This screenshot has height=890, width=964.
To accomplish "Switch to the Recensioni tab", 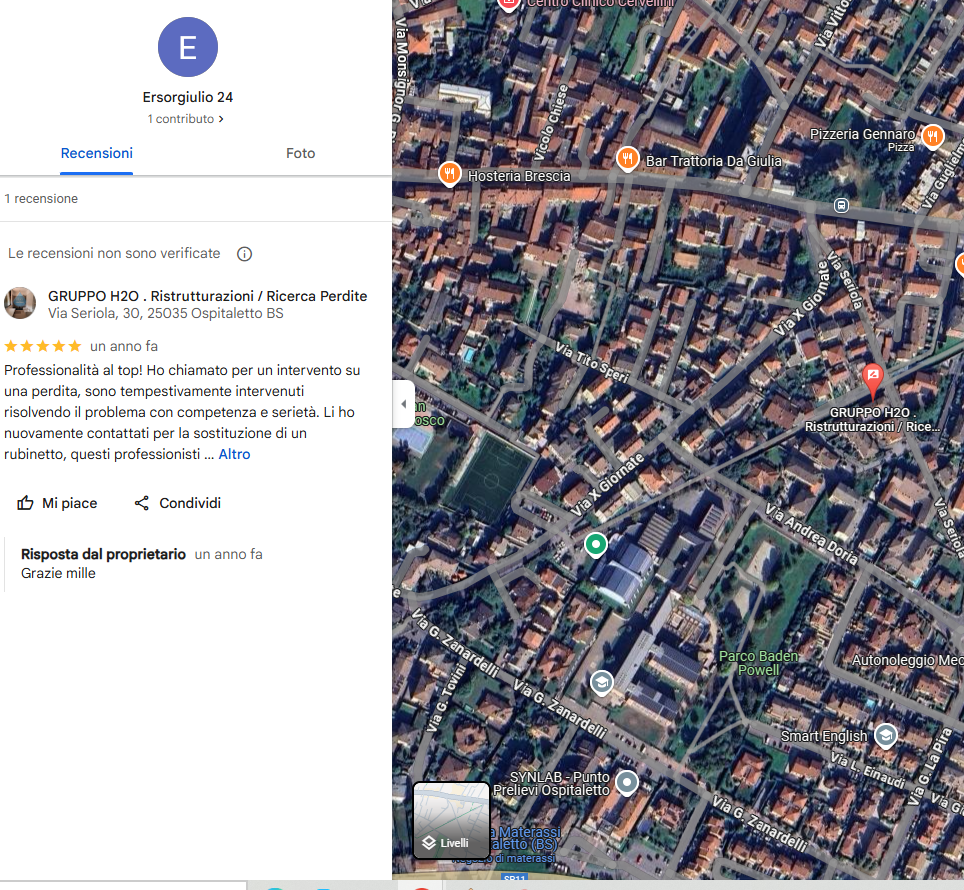I will [97, 153].
